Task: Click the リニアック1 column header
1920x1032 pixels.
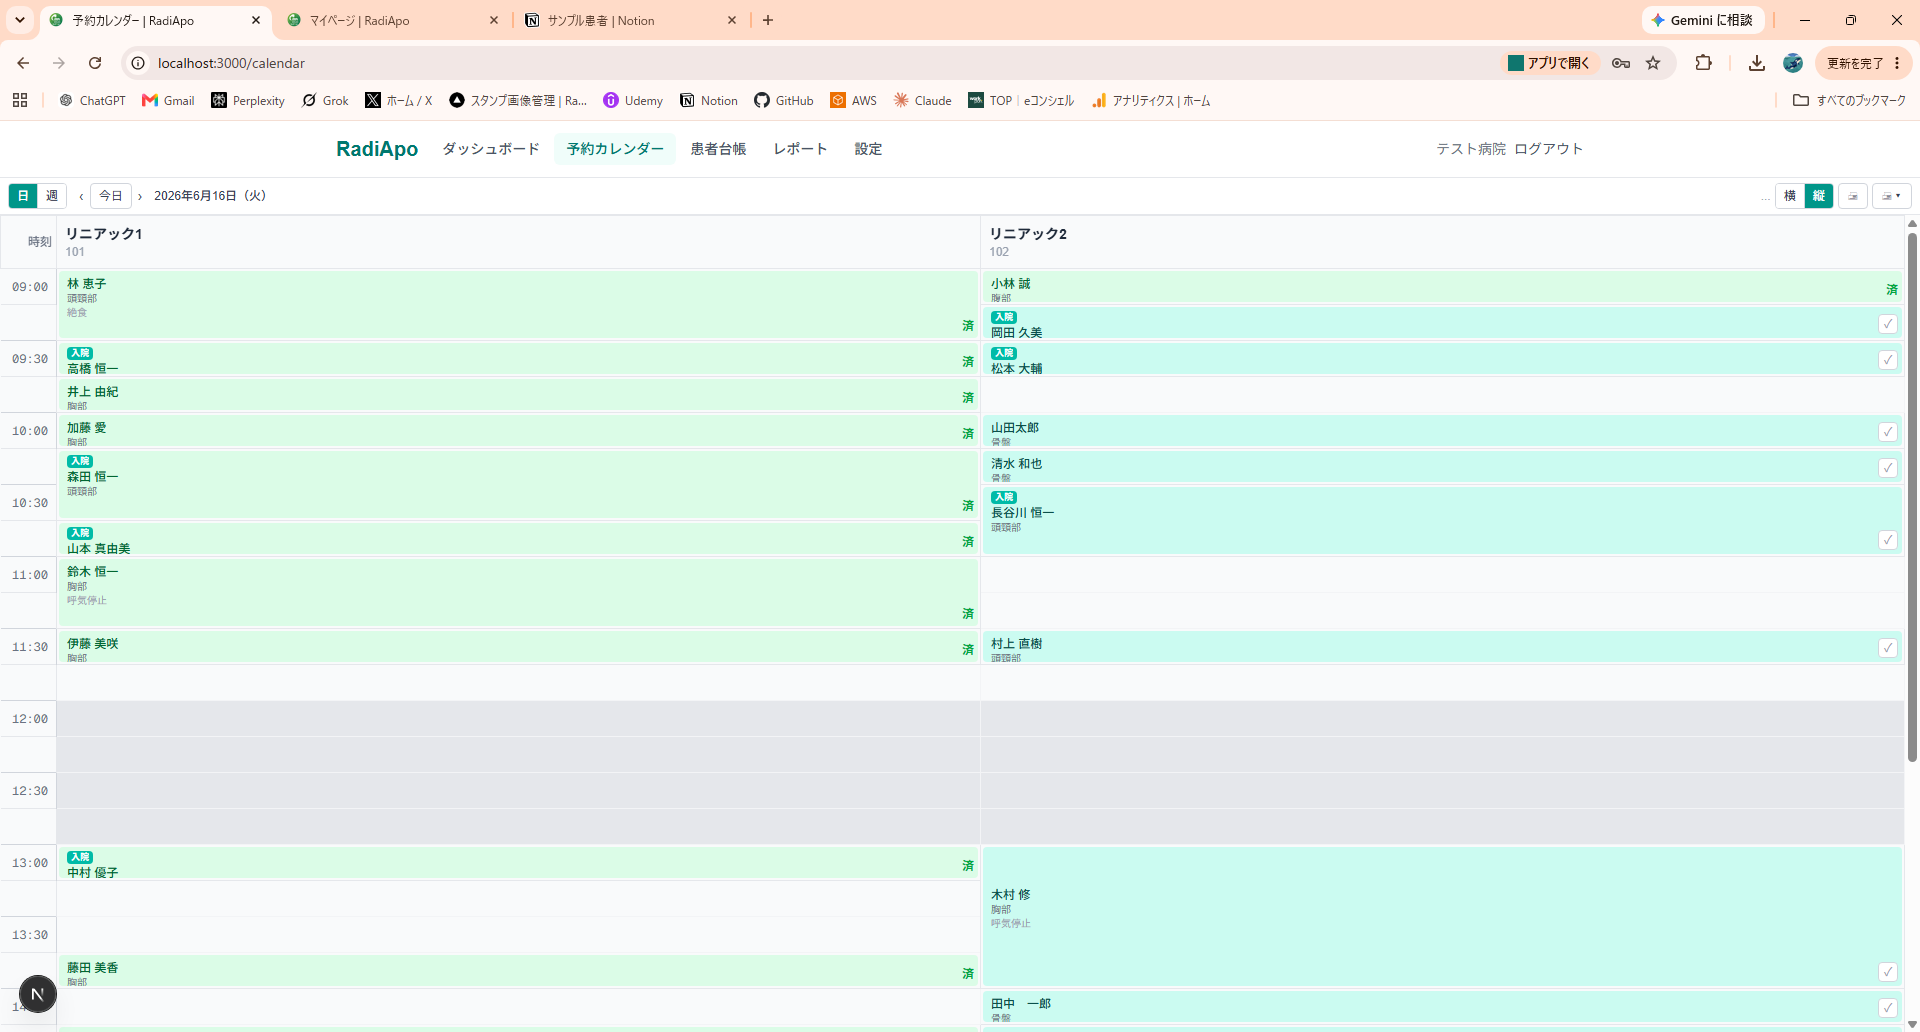Action: click(x=518, y=242)
